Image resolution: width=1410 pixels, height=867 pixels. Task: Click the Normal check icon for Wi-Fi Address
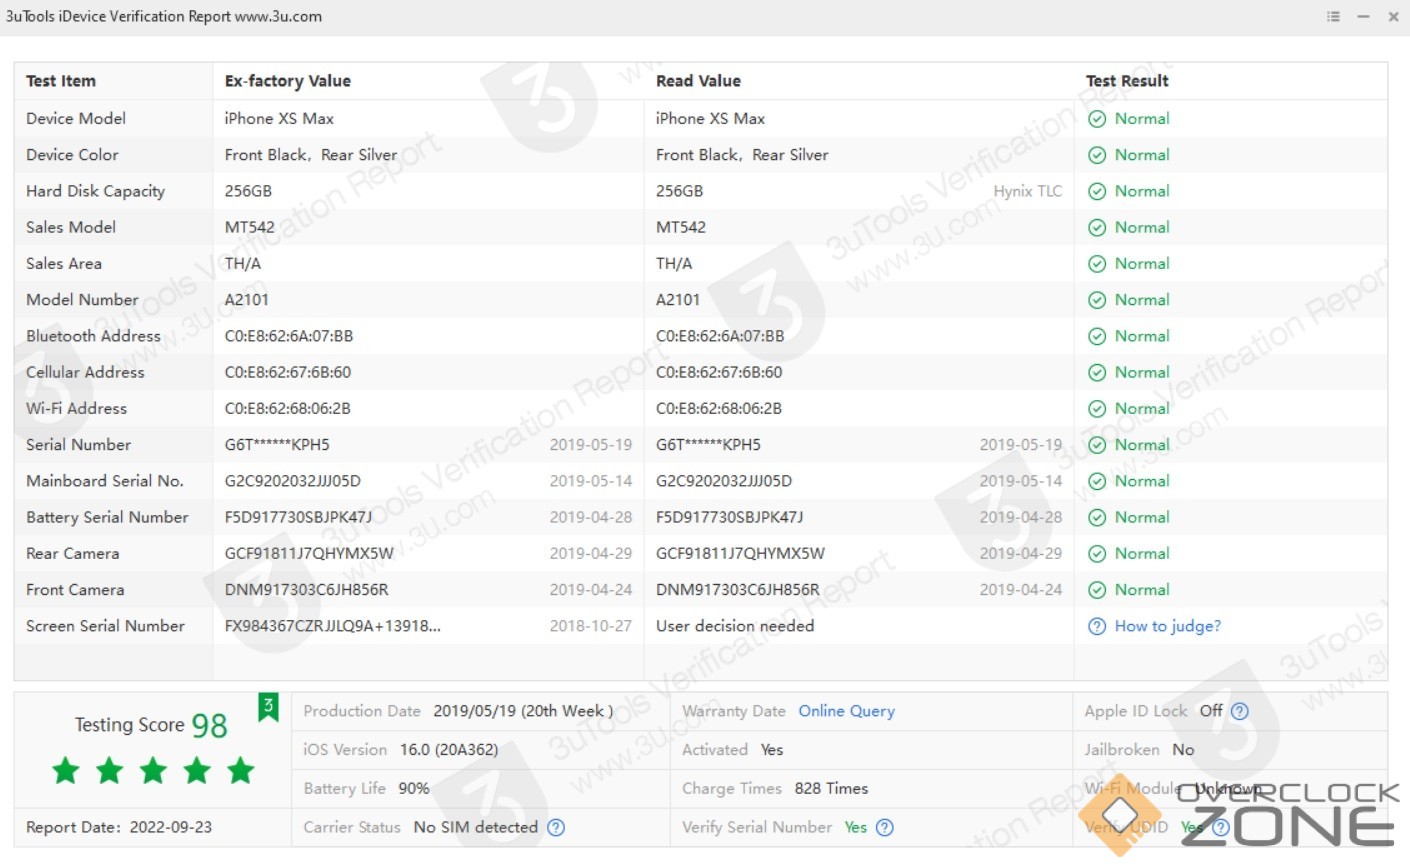[x=1097, y=409]
